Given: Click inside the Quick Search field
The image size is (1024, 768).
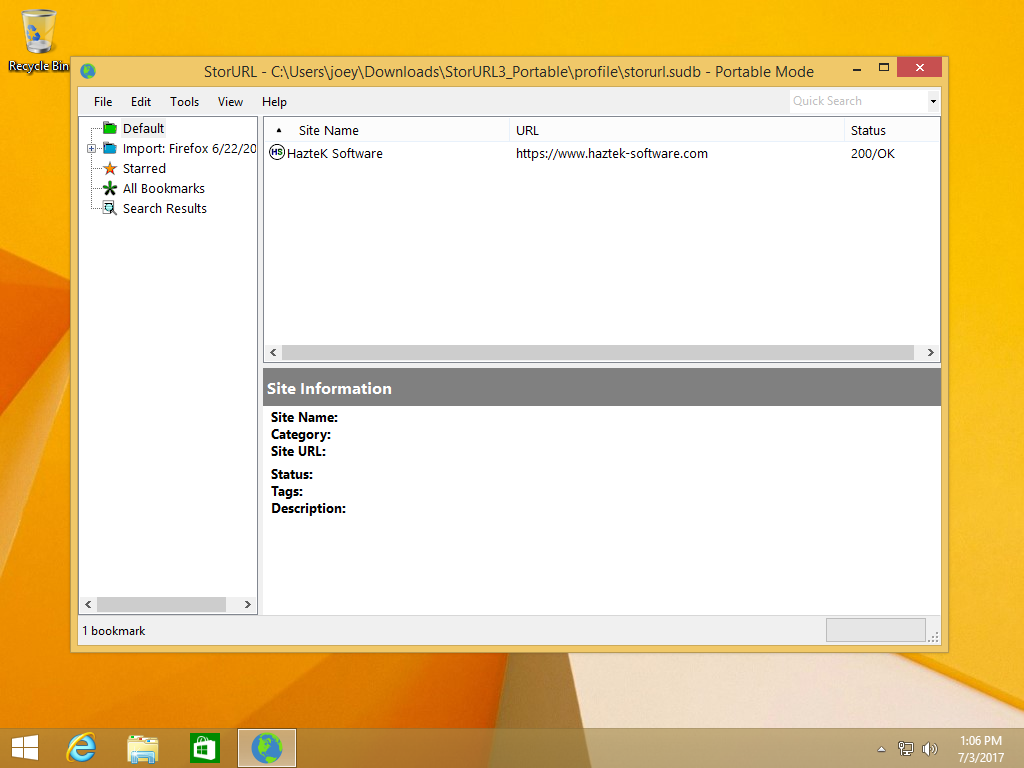Looking at the screenshot, I should (x=856, y=101).
